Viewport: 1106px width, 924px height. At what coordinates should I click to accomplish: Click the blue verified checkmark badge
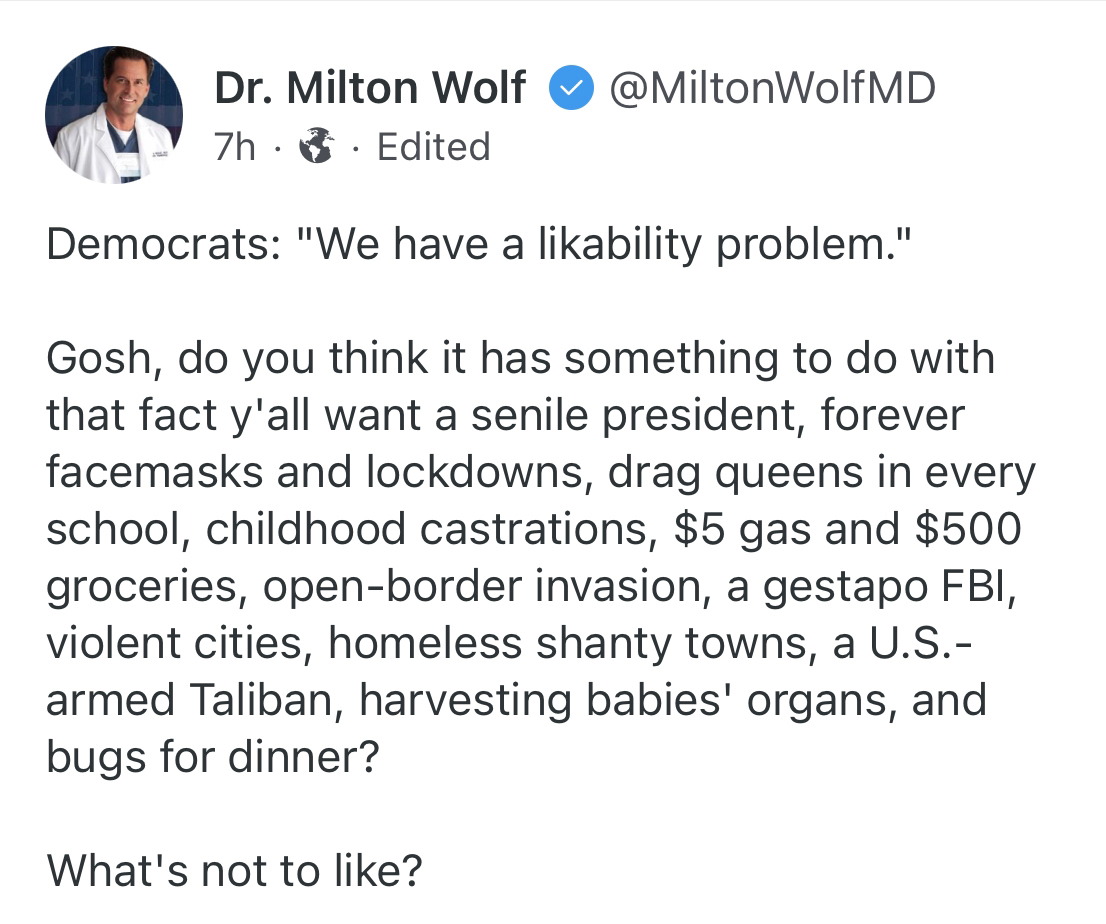click(567, 90)
